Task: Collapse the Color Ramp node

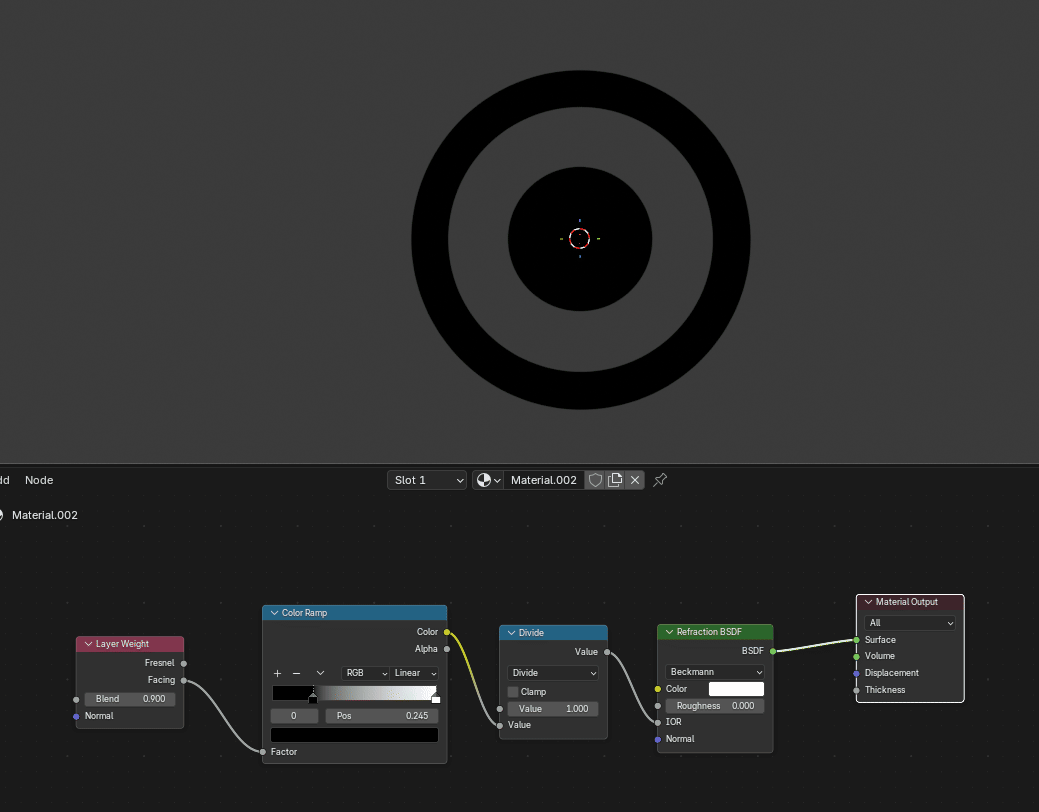Action: point(274,613)
